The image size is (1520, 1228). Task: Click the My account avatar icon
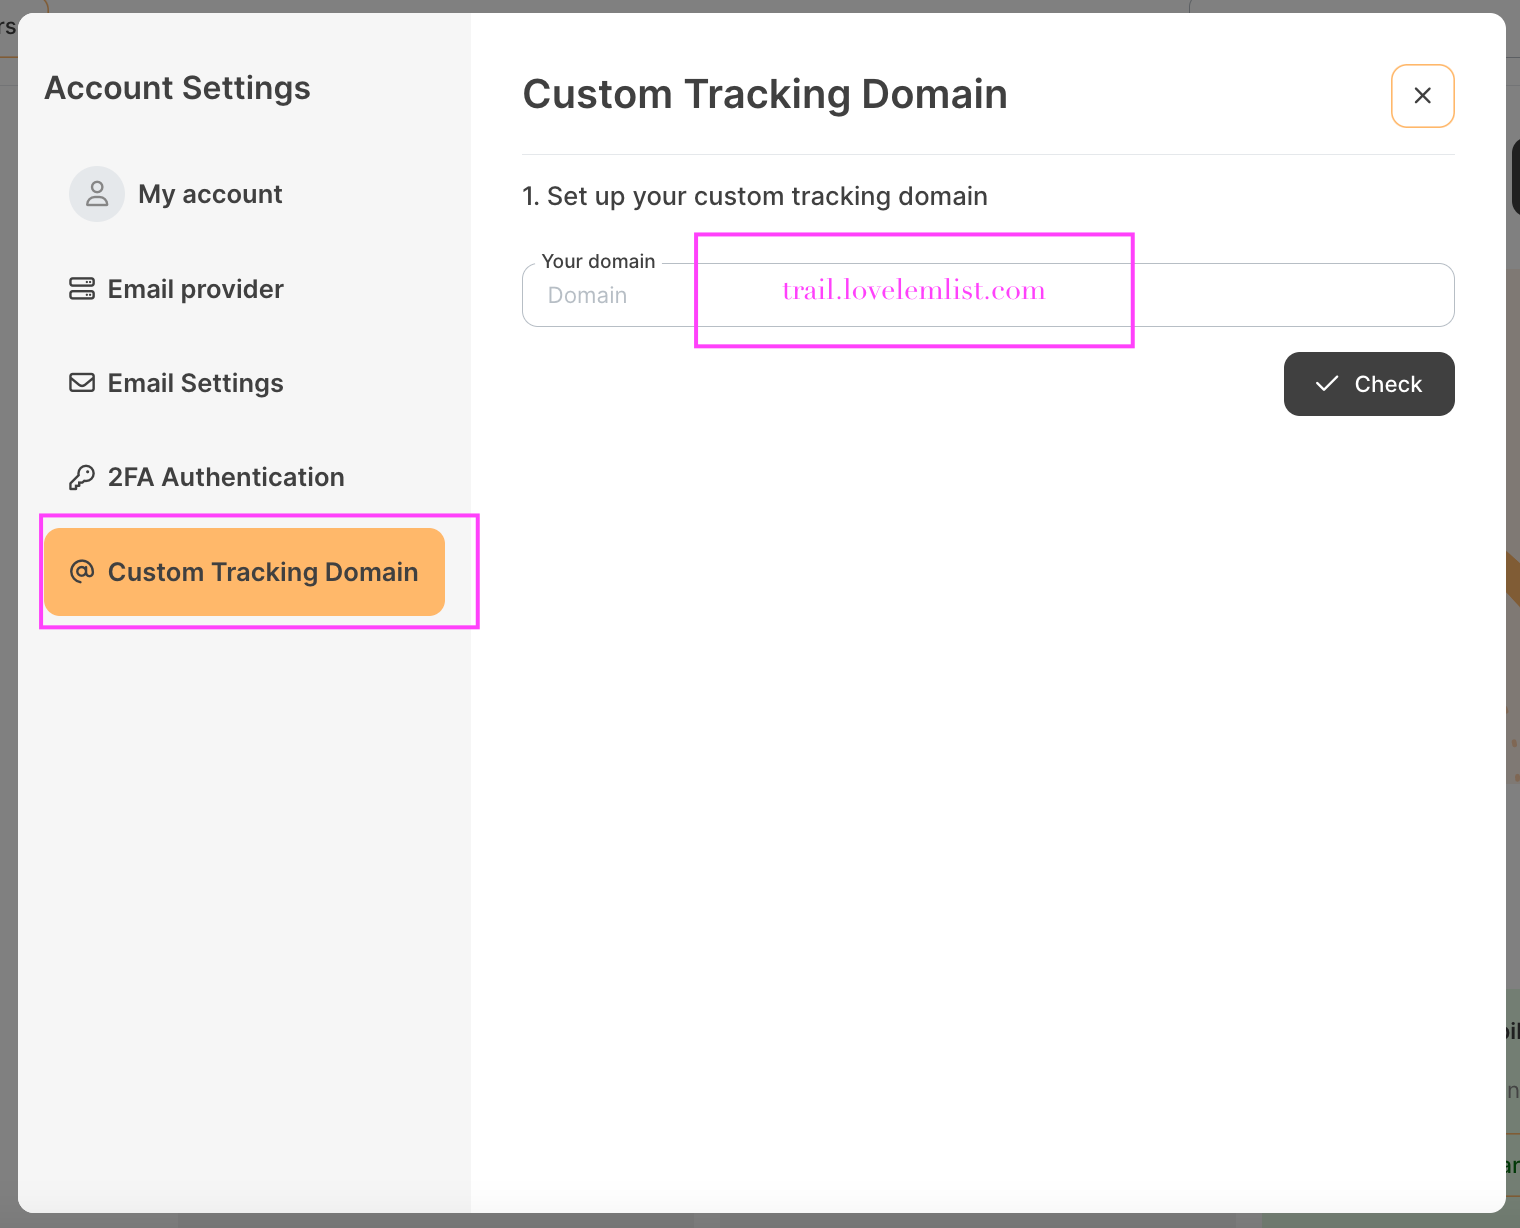pos(97,194)
